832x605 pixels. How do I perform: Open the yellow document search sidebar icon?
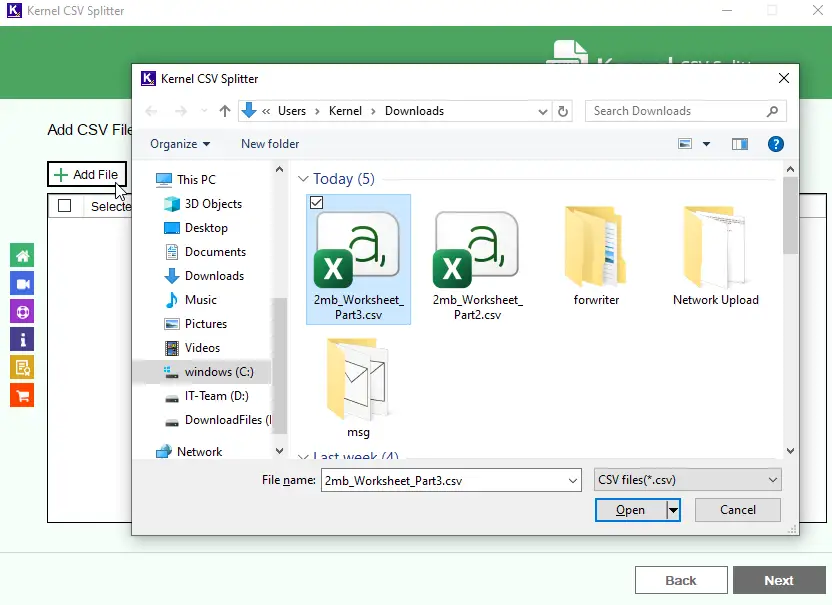(22, 367)
